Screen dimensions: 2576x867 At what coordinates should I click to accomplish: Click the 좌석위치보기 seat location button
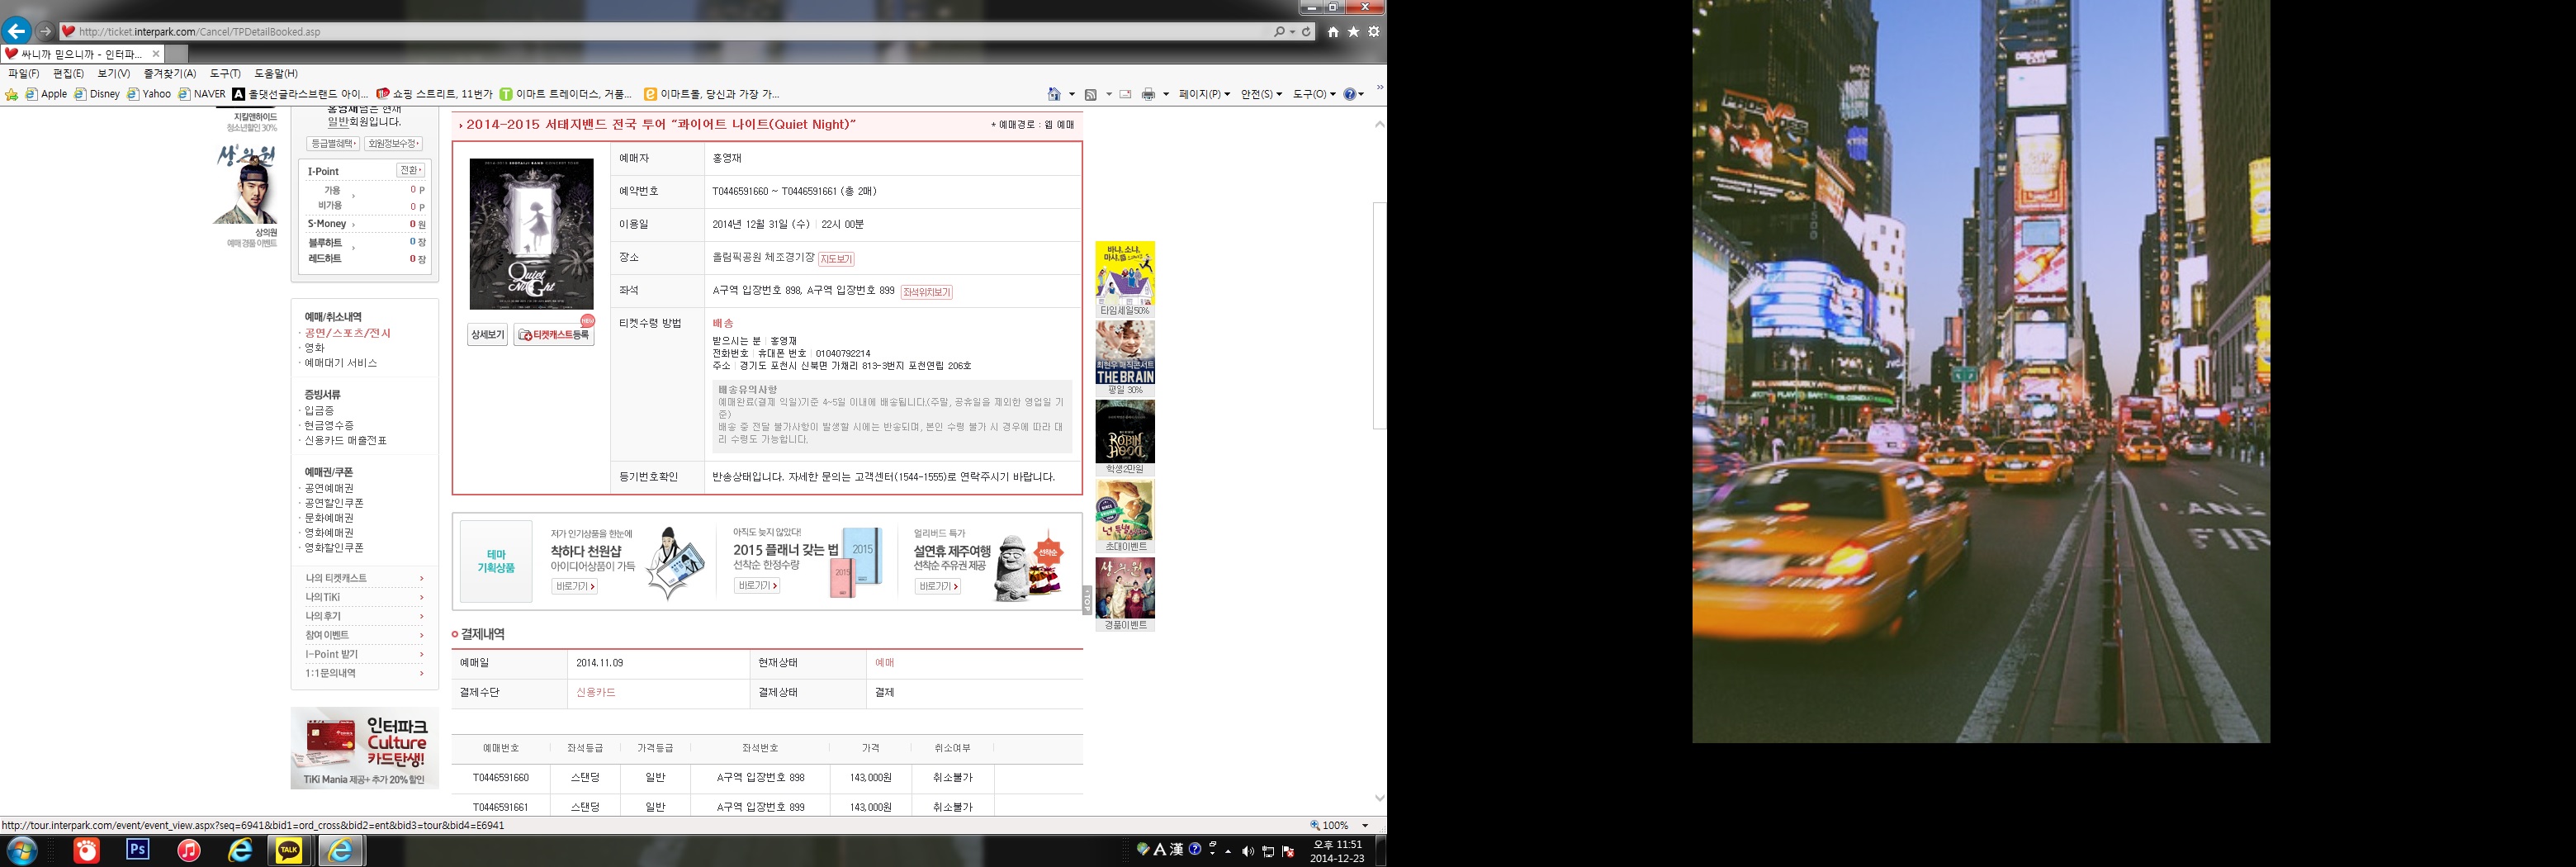(x=926, y=292)
